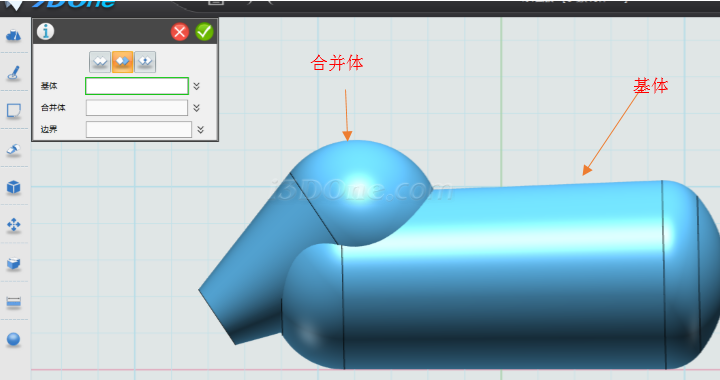Select the sketch drawing tool icon
Screen dimensions: 720x380
click(13, 73)
